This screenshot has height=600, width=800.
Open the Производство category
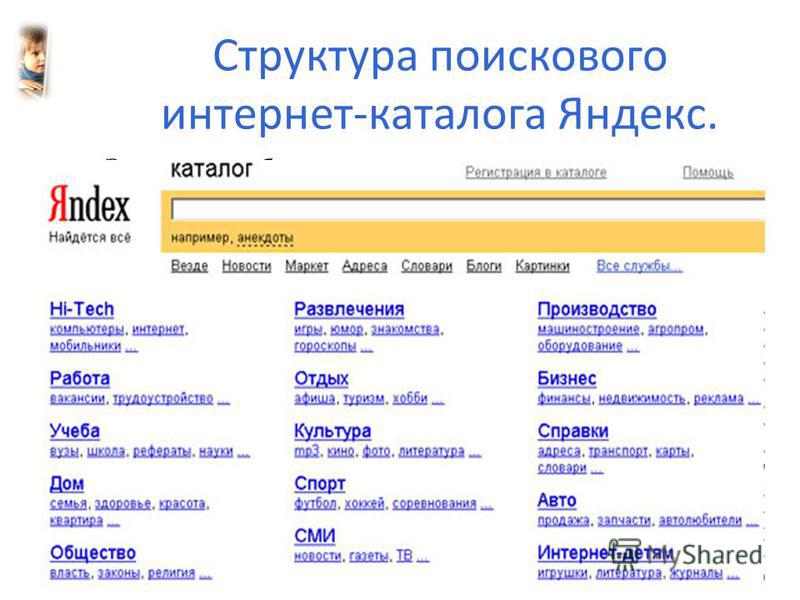click(597, 309)
